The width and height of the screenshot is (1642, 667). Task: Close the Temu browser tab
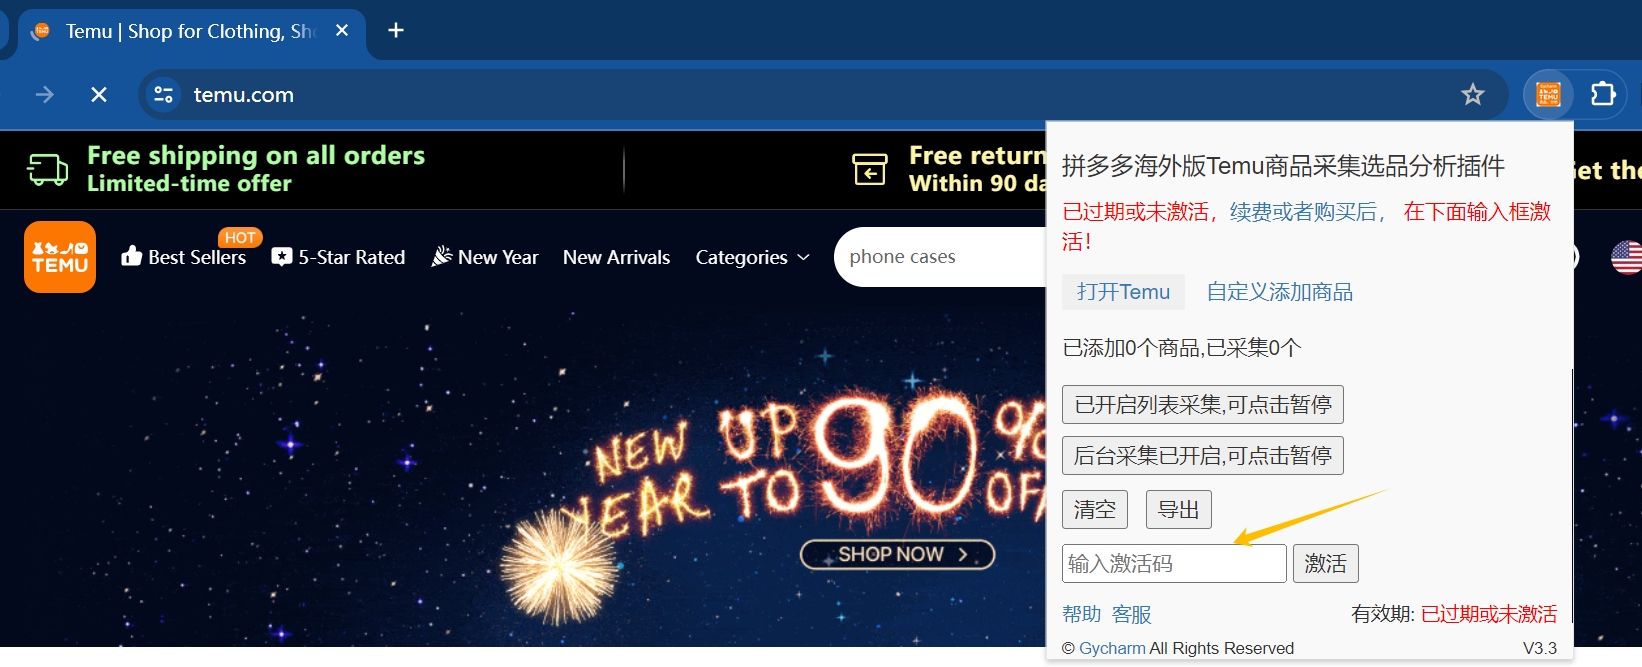click(x=342, y=31)
